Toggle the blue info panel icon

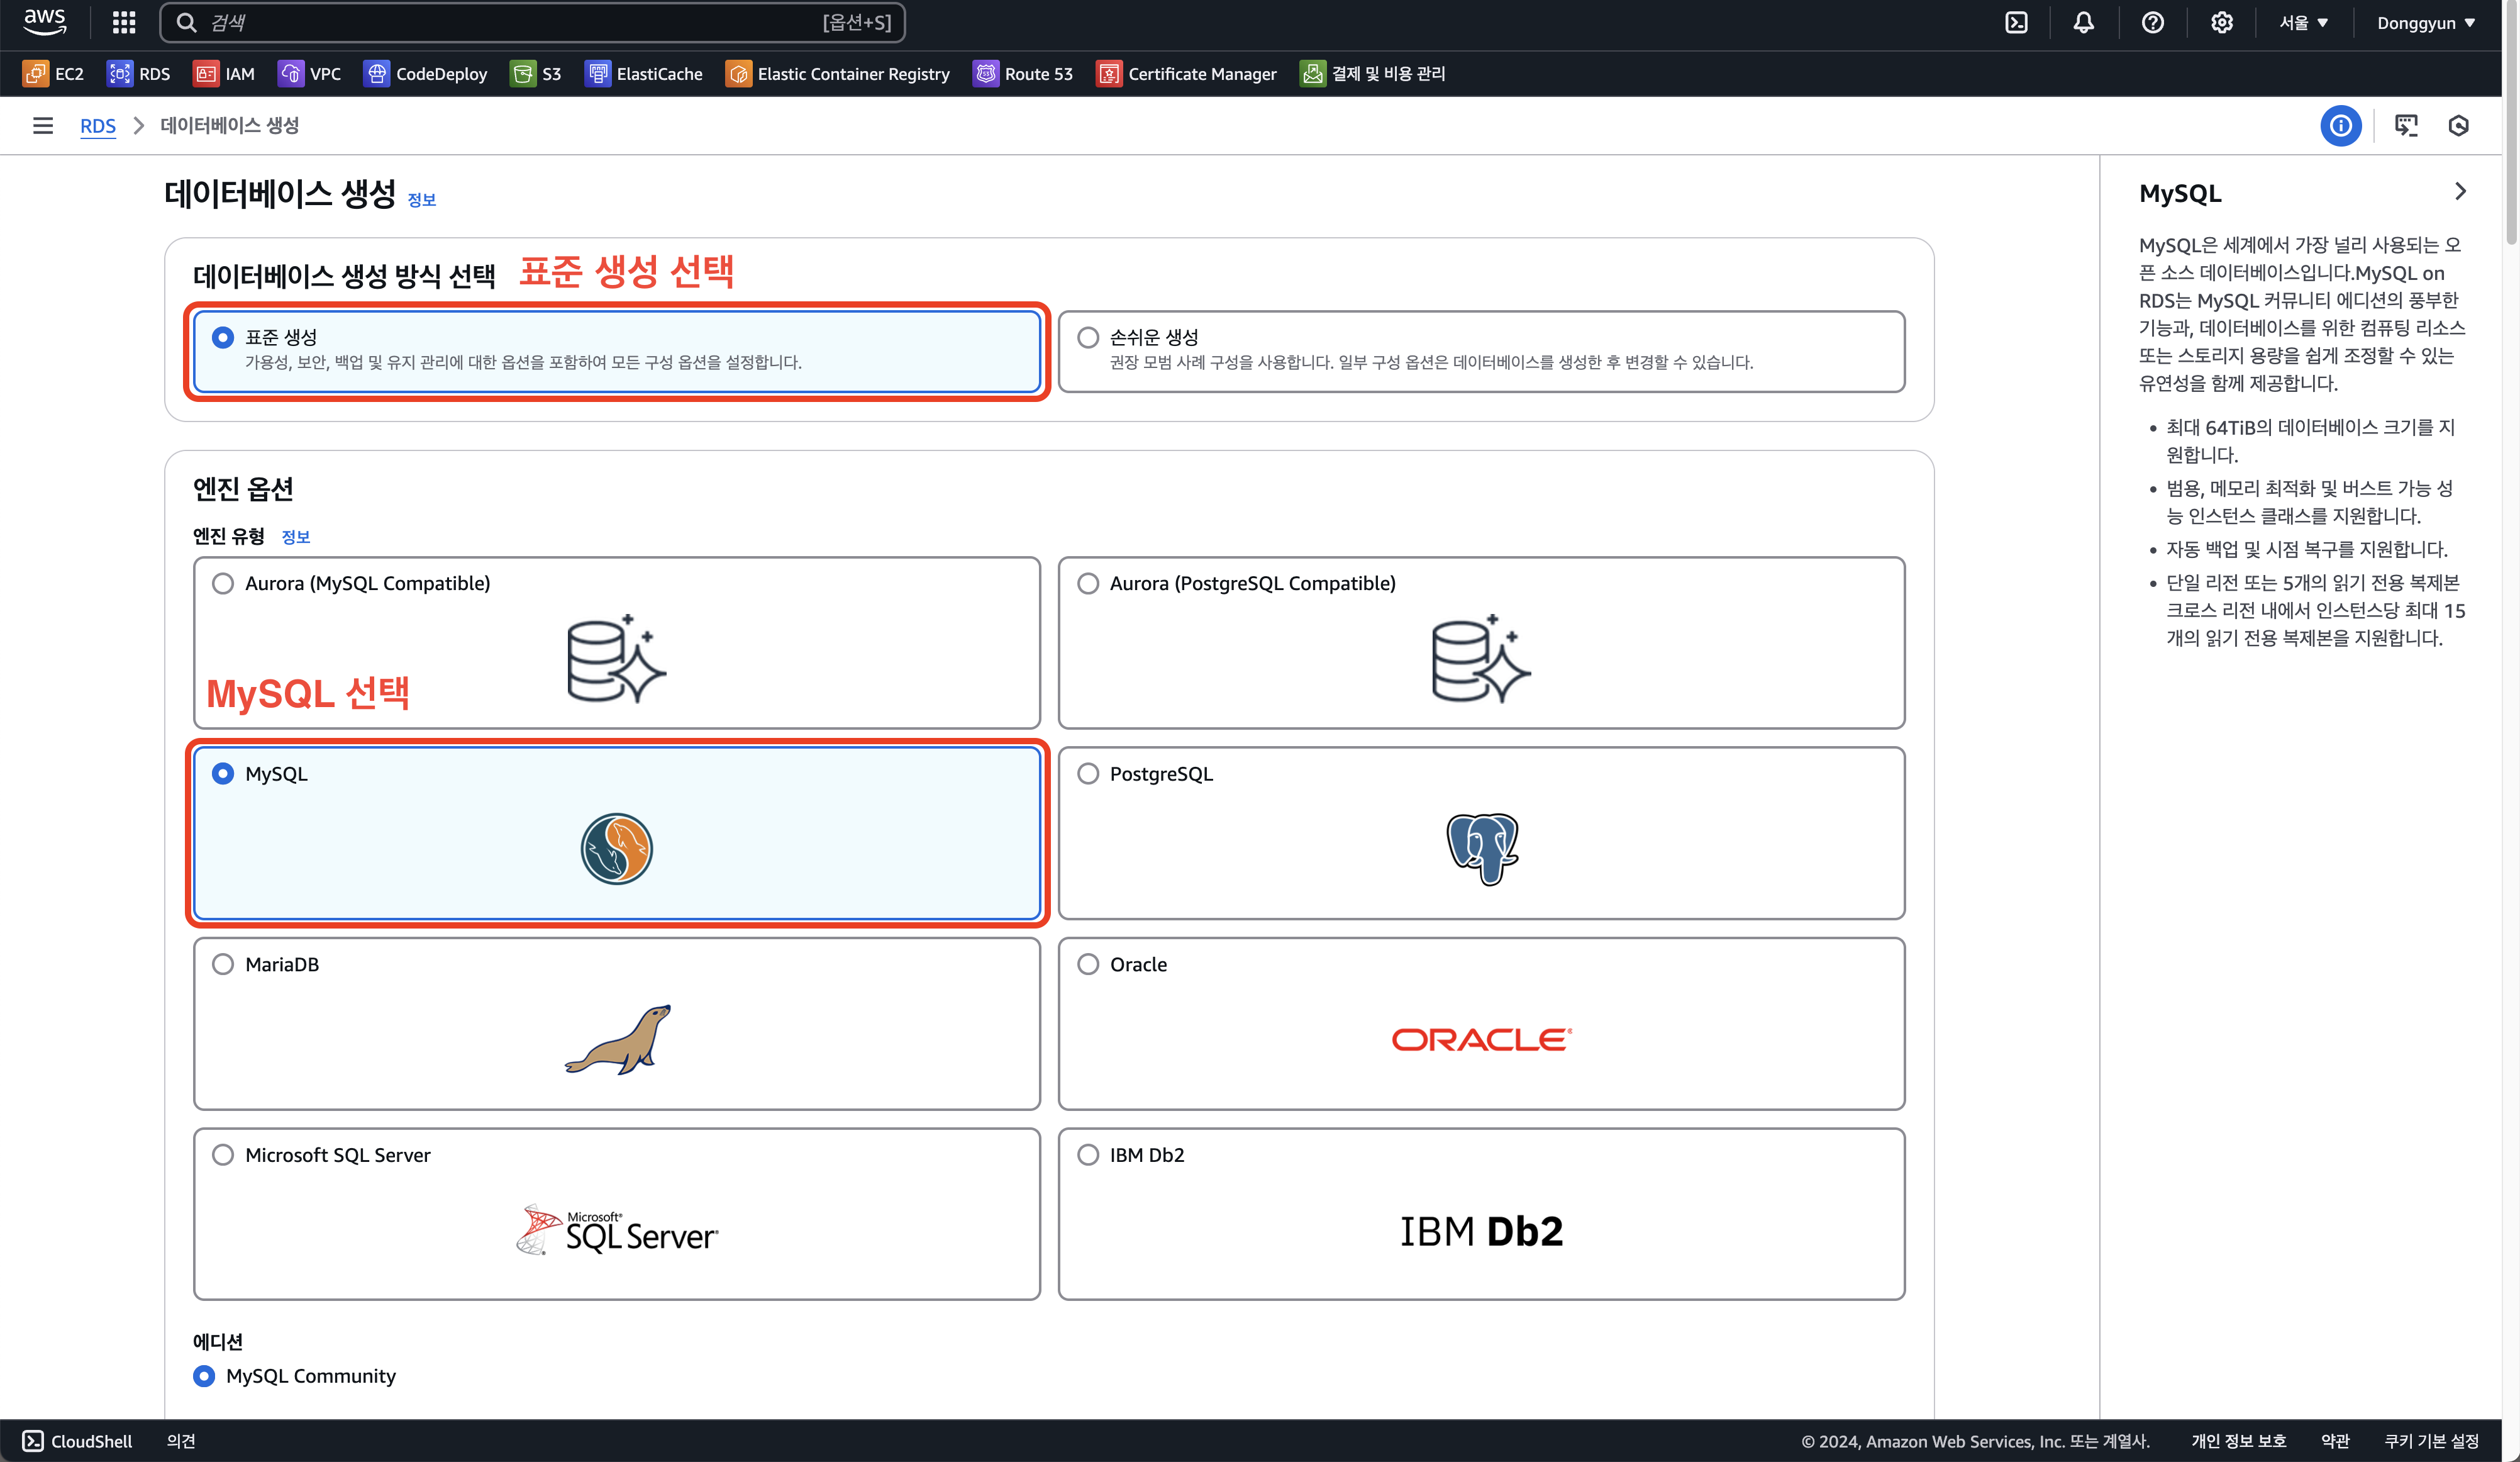point(2341,126)
